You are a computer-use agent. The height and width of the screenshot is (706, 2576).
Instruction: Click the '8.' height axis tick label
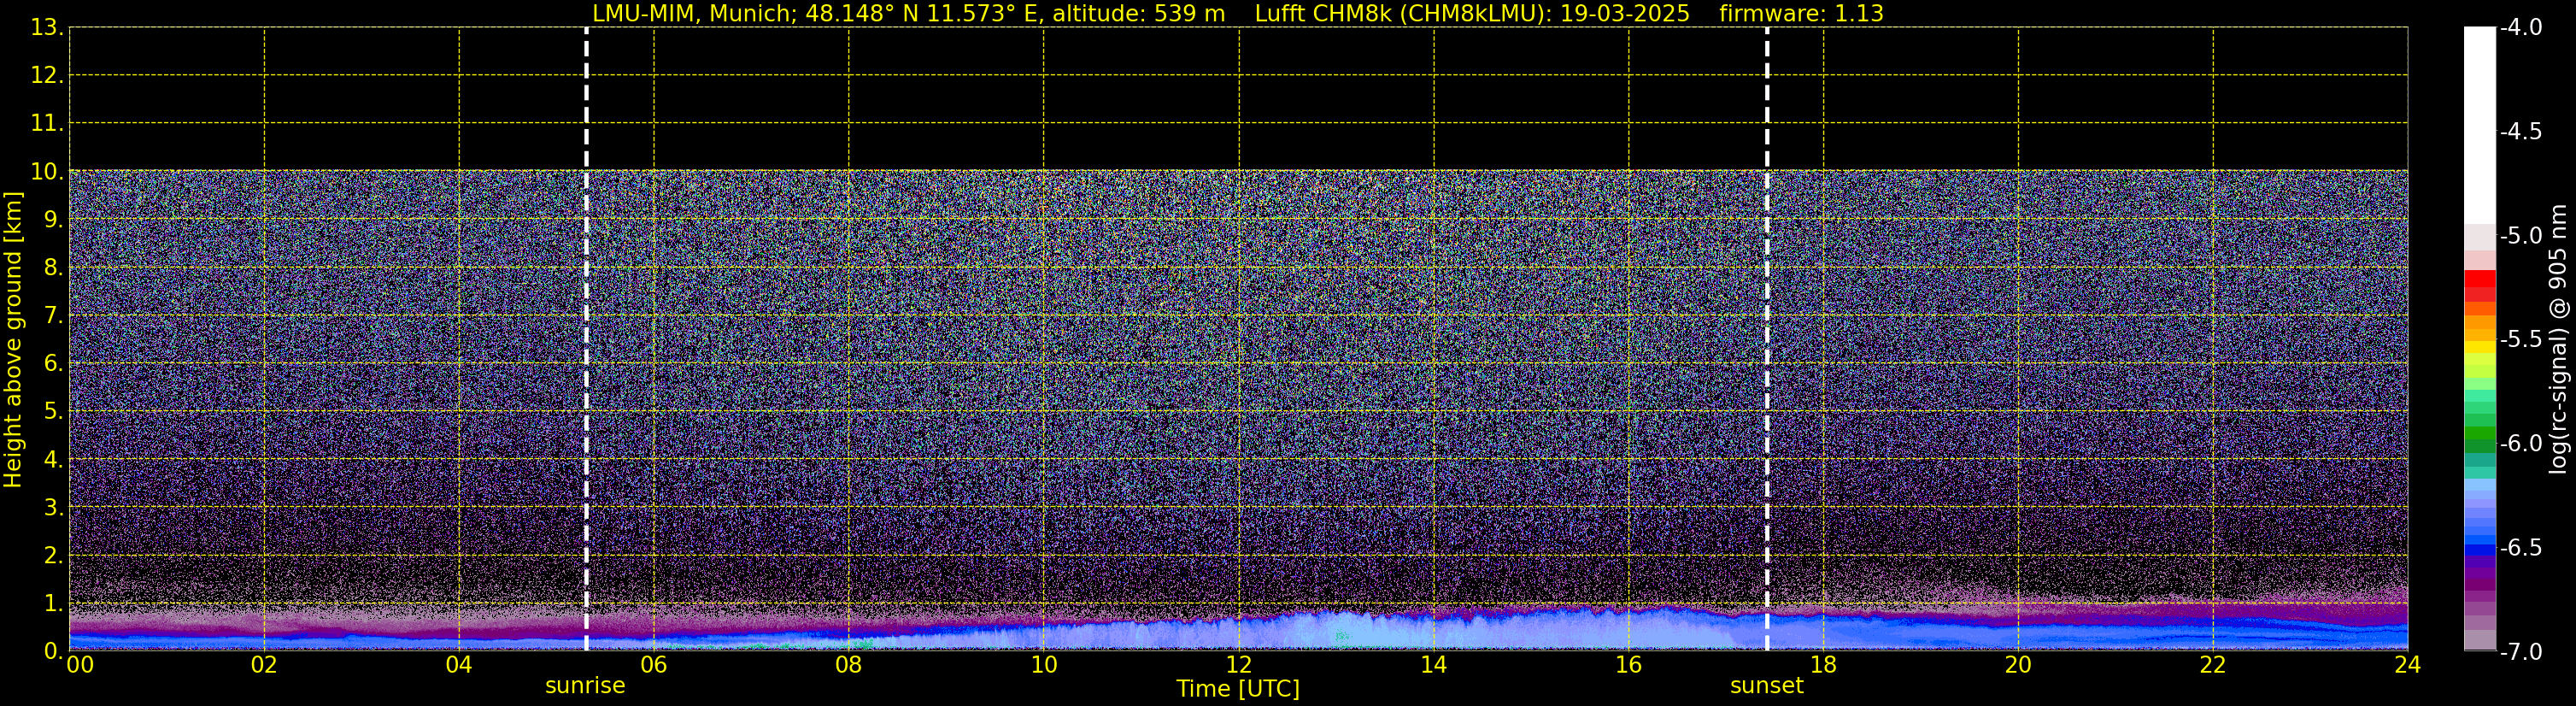[53, 268]
